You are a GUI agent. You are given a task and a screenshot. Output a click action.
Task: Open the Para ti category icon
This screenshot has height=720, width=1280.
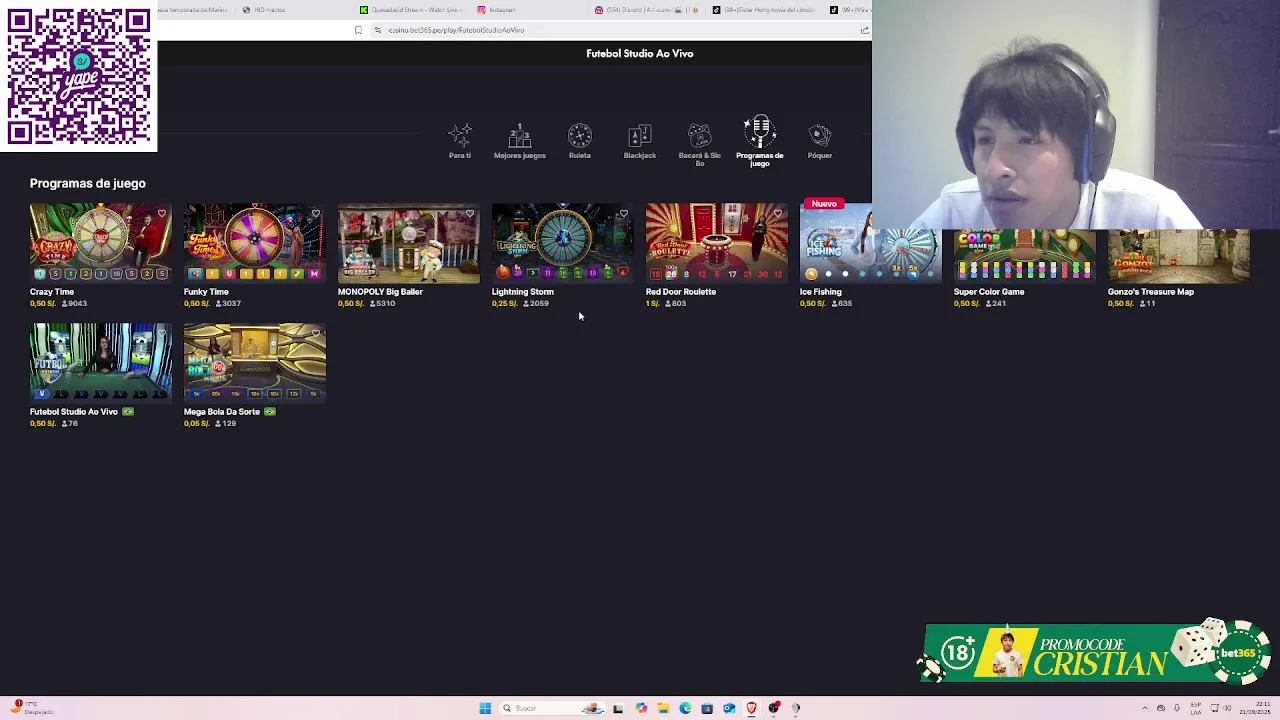pyautogui.click(x=460, y=141)
